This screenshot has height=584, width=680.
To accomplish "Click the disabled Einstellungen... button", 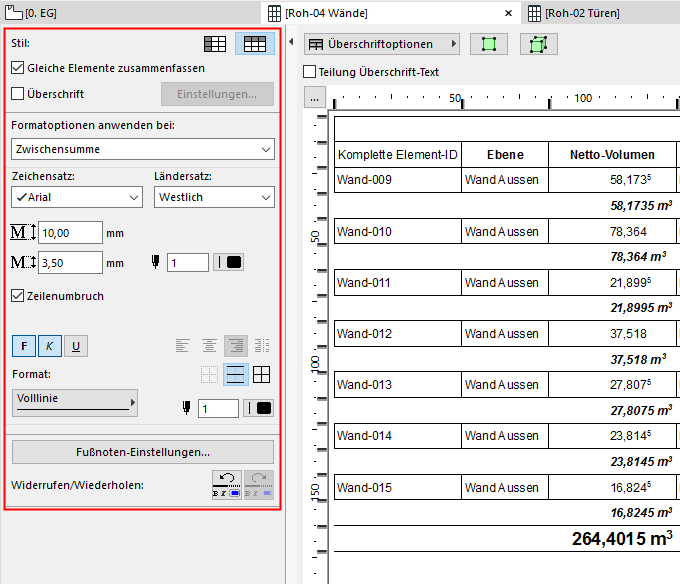I will click(x=217, y=94).
